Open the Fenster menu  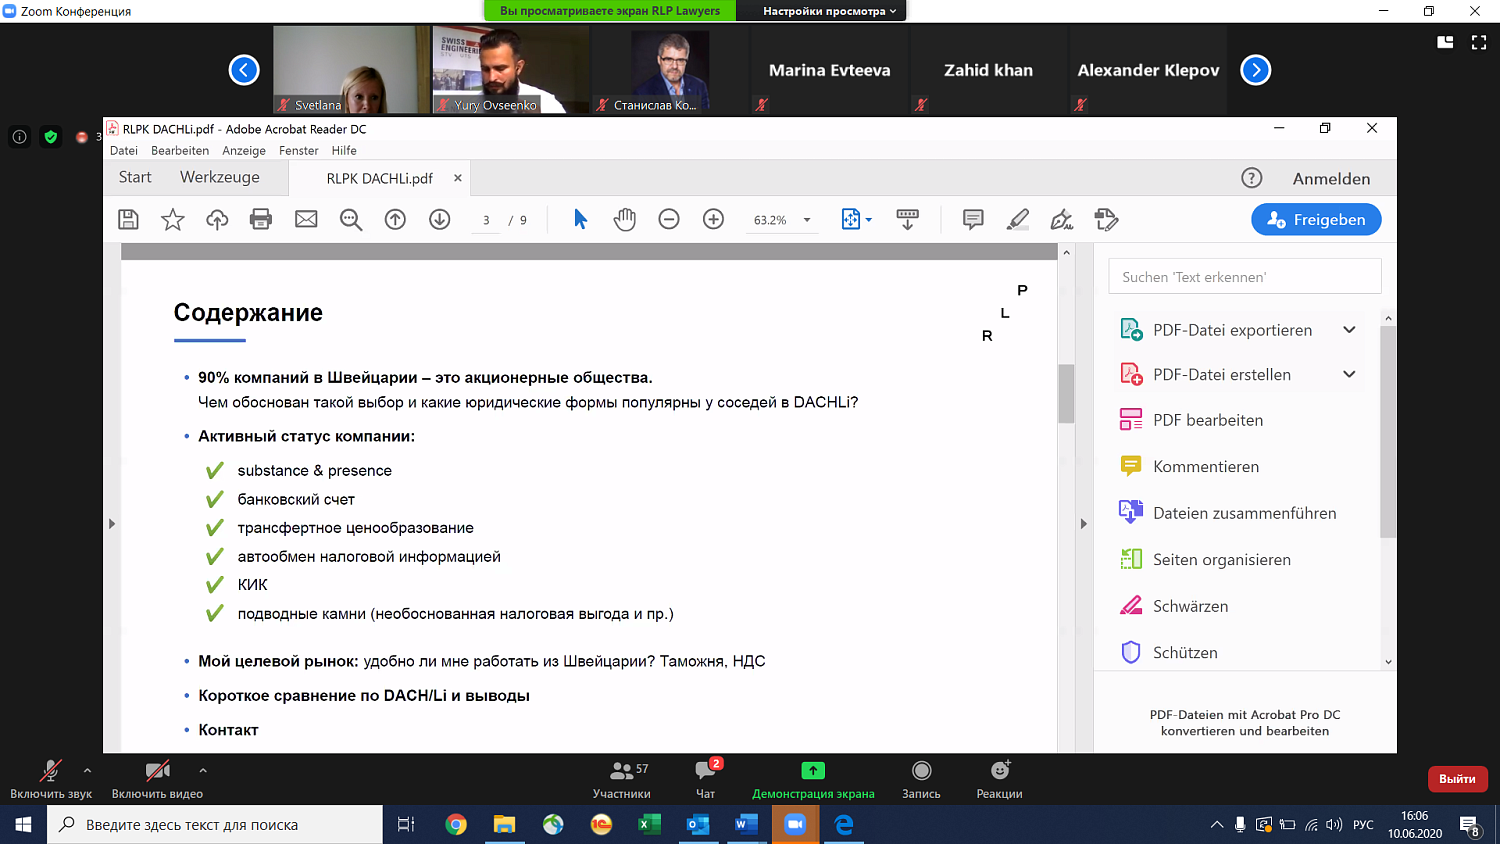click(x=299, y=151)
